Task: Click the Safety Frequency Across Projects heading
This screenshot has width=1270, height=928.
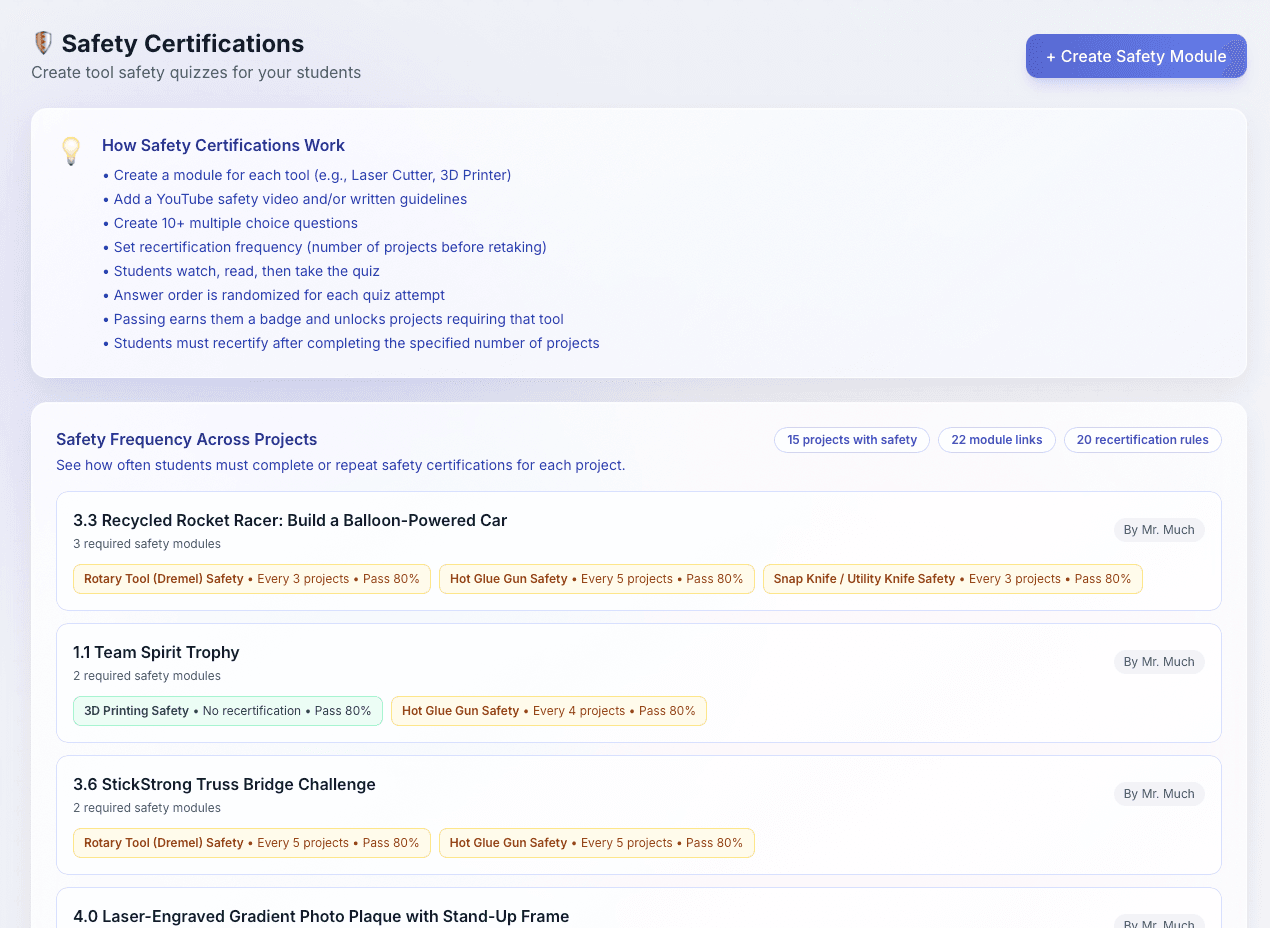Action: pos(186,439)
